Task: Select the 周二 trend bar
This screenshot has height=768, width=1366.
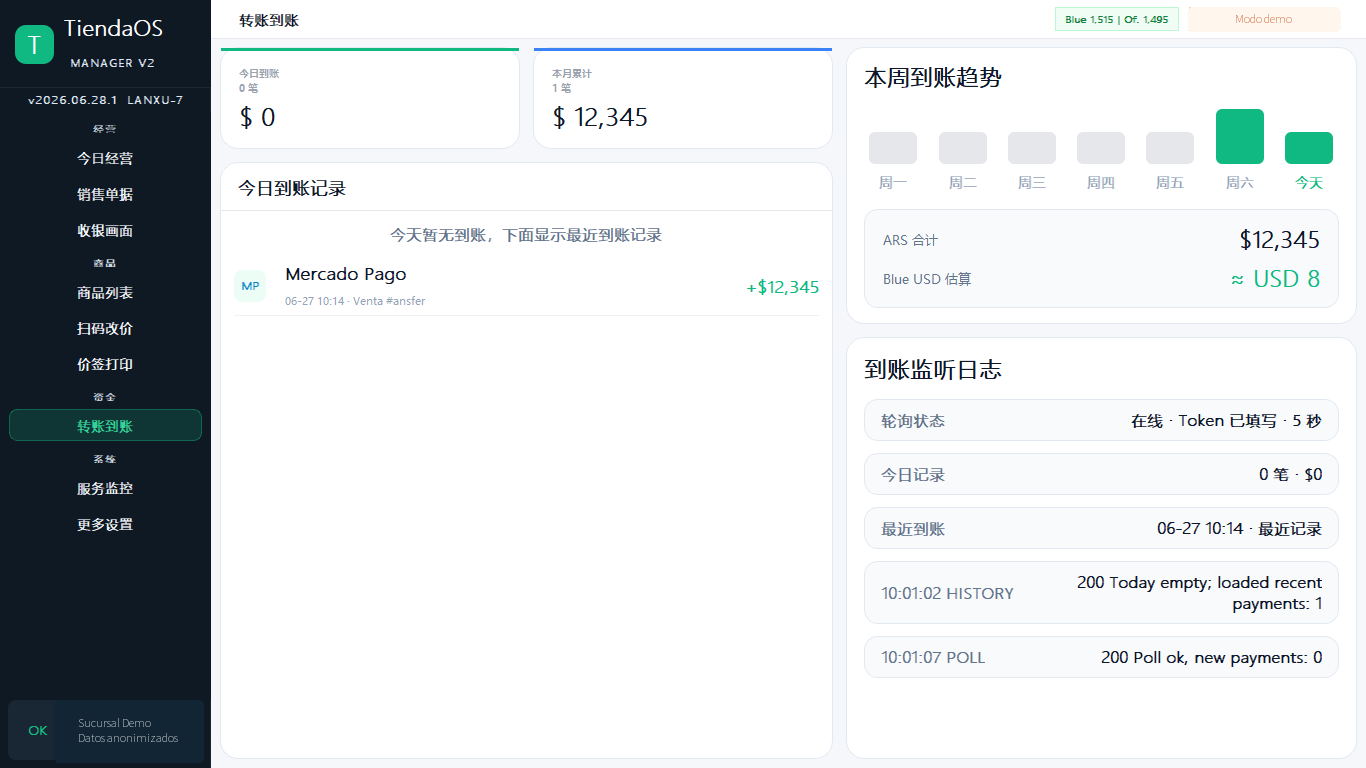Action: 963,148
